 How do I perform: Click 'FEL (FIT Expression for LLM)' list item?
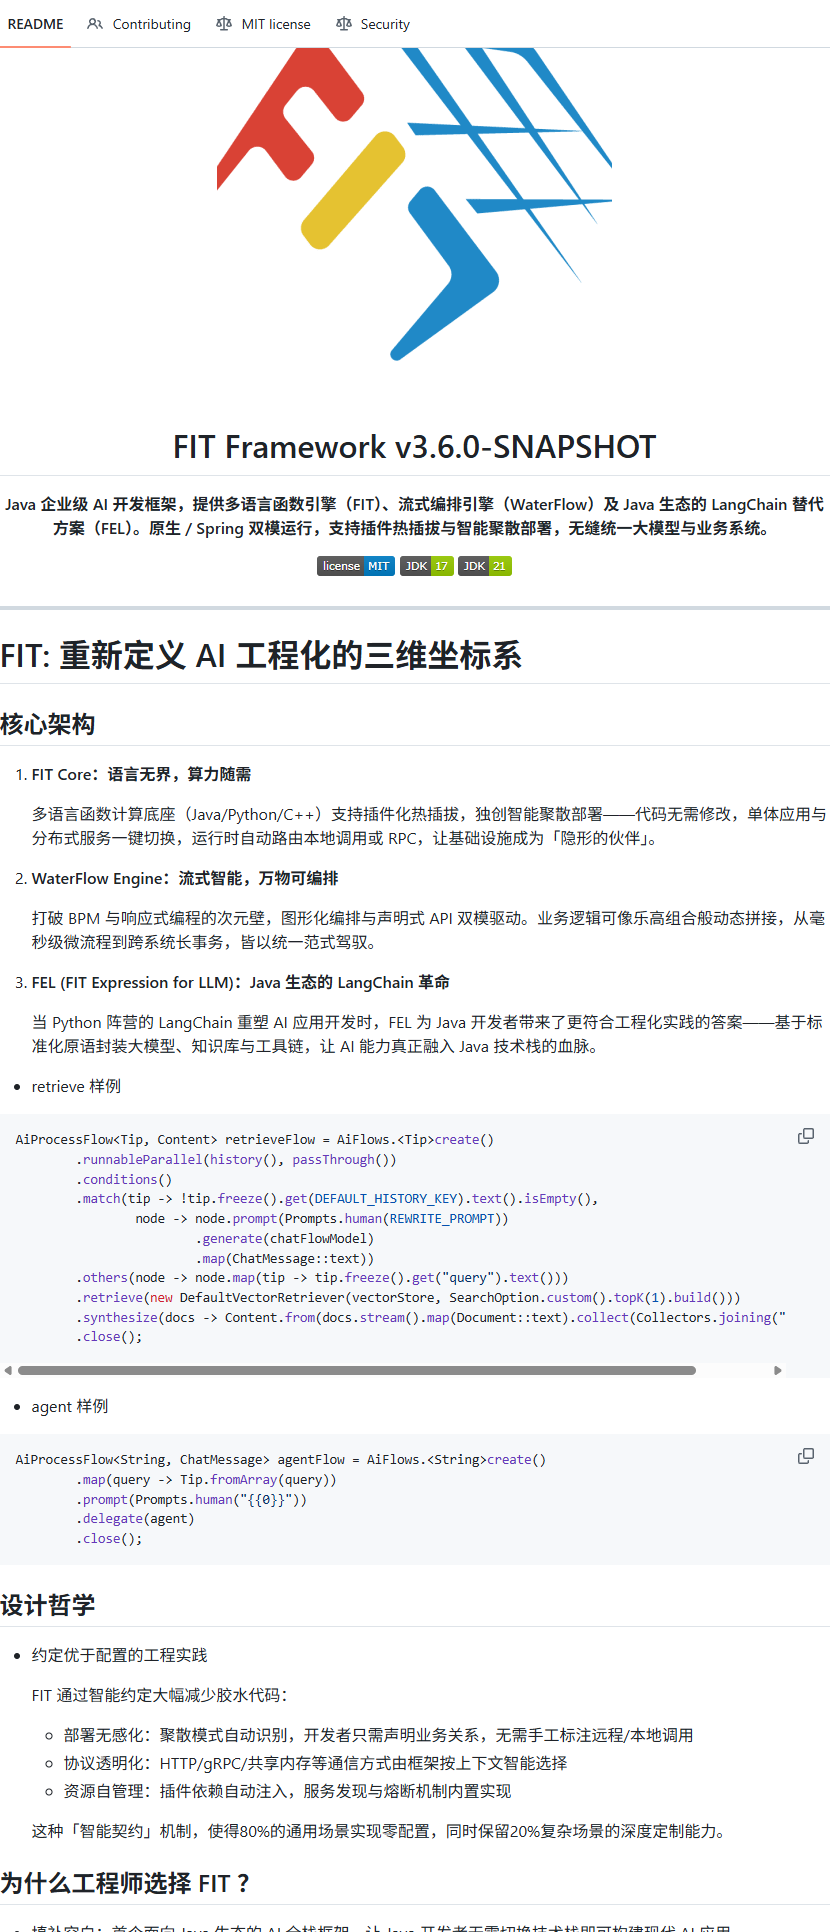240,982
